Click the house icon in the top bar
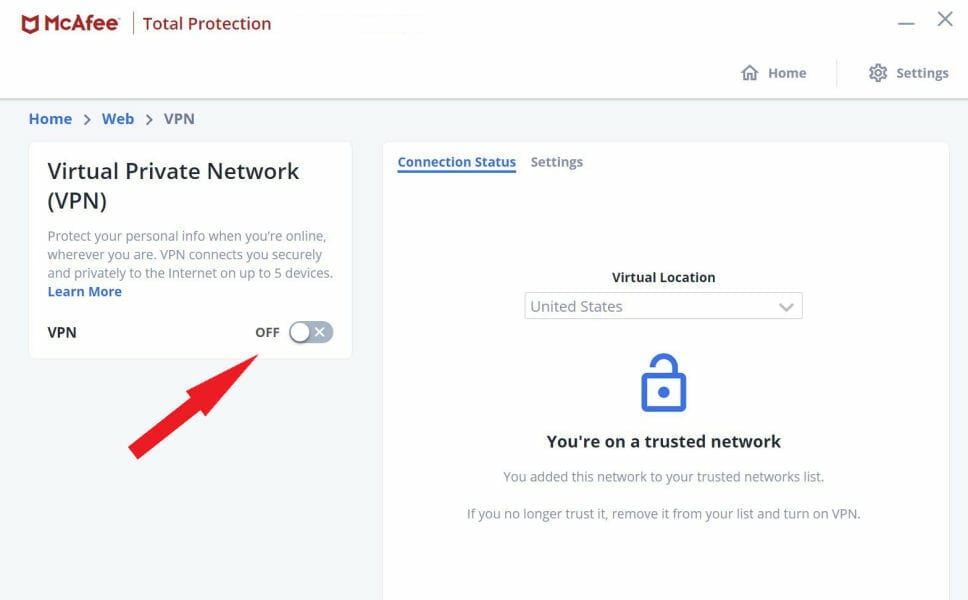 point(749,73)
